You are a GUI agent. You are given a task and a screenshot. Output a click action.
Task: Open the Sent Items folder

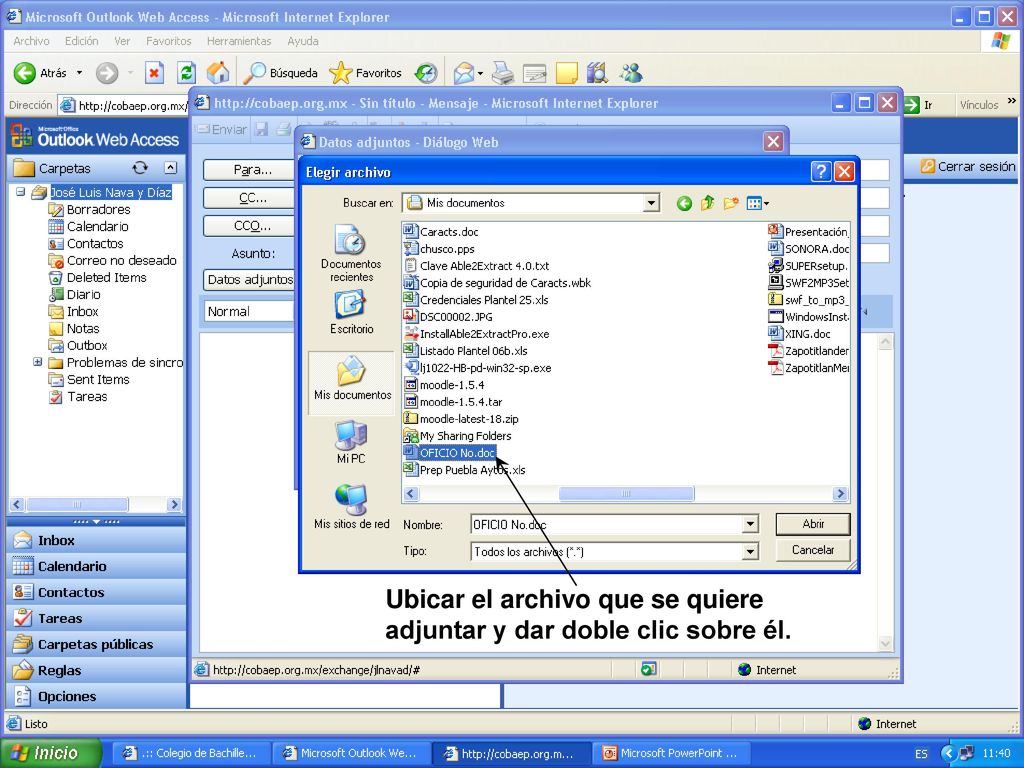(89, 379)
